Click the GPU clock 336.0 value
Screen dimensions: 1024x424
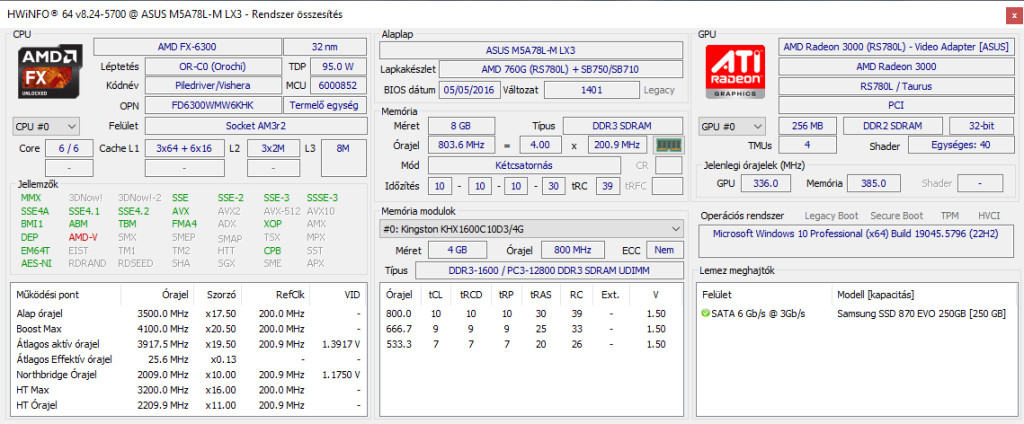(765, 184)
